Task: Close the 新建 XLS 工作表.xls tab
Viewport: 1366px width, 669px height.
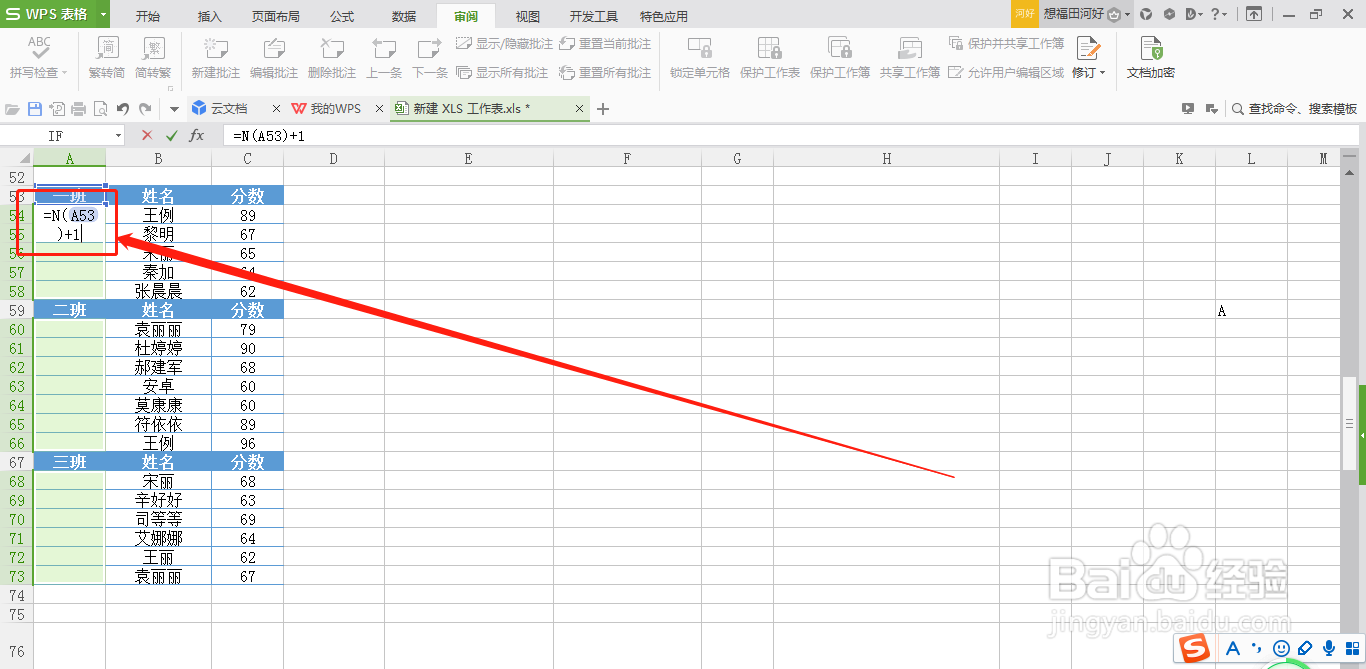Action: (x=580, y=108)
